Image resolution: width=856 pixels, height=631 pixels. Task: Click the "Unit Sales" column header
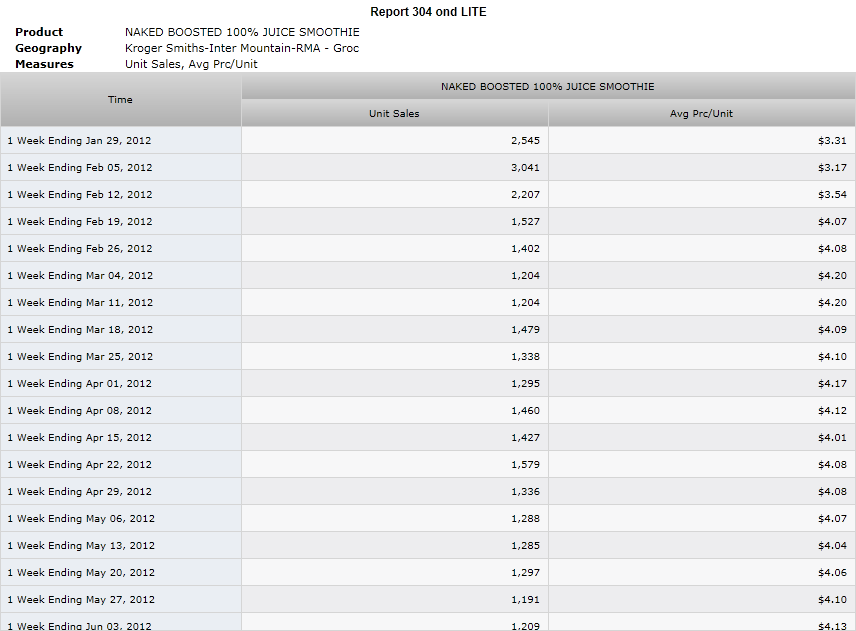click(x=394, y=114)
